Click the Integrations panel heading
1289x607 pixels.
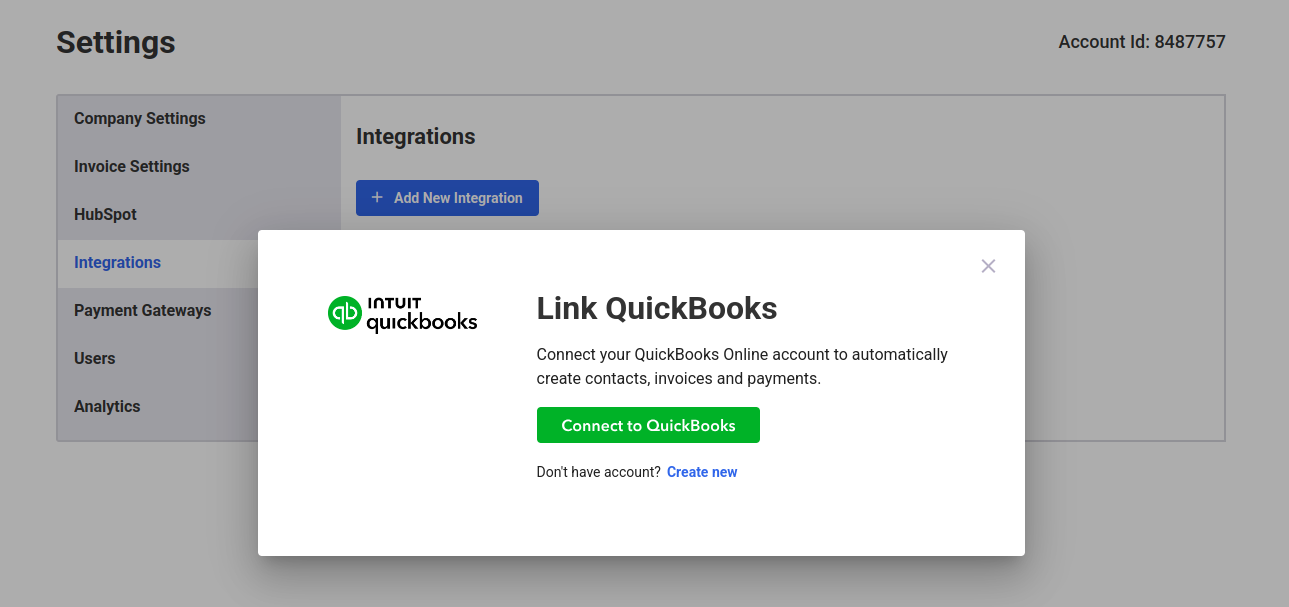[x=416, y=137]
